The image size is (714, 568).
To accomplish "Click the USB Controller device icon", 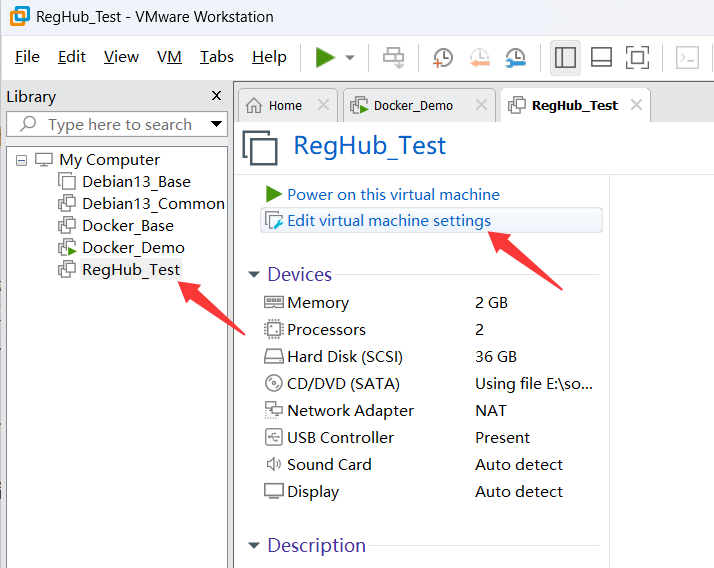I will [274, 437].
